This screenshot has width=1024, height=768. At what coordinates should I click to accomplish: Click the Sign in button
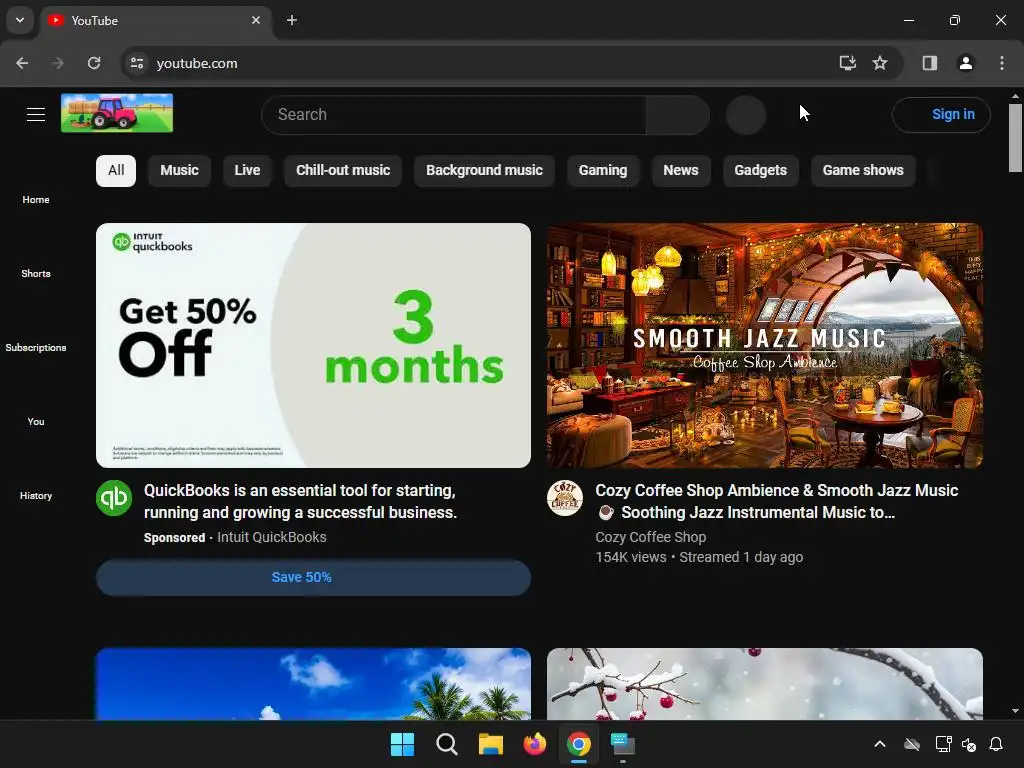[941, 115]
